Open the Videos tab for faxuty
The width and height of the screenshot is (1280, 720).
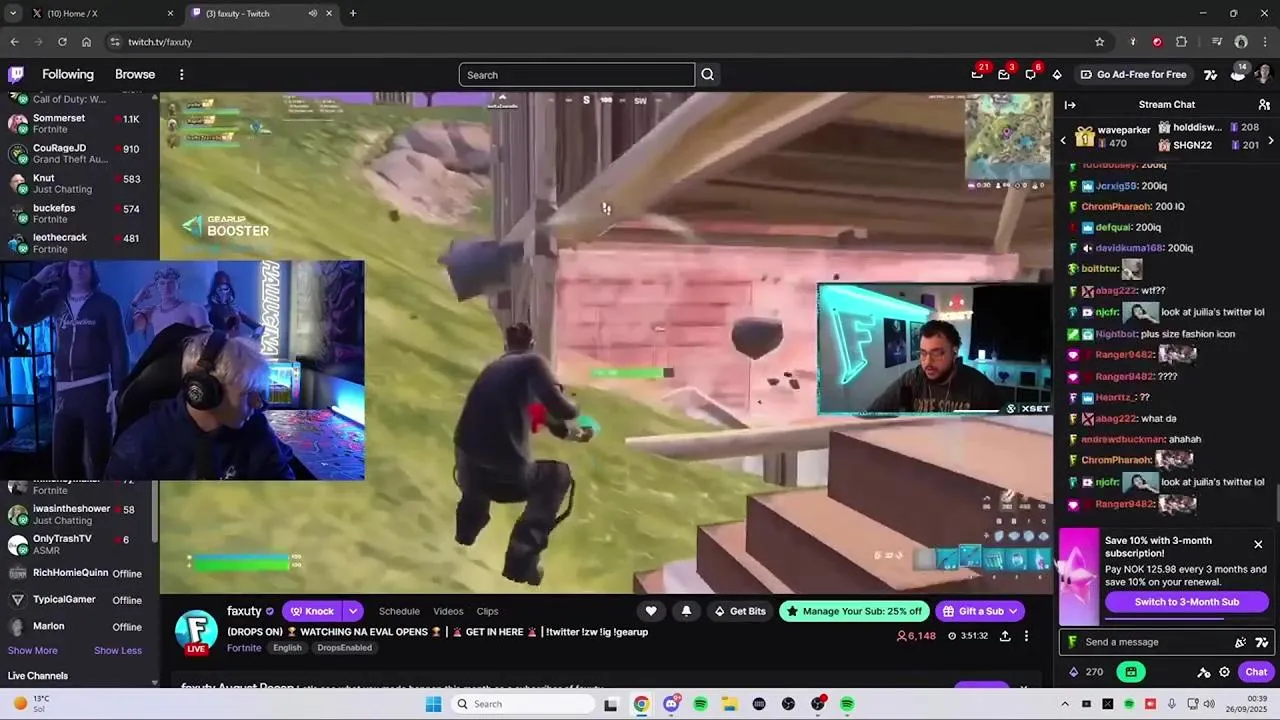tap(448, 611)
